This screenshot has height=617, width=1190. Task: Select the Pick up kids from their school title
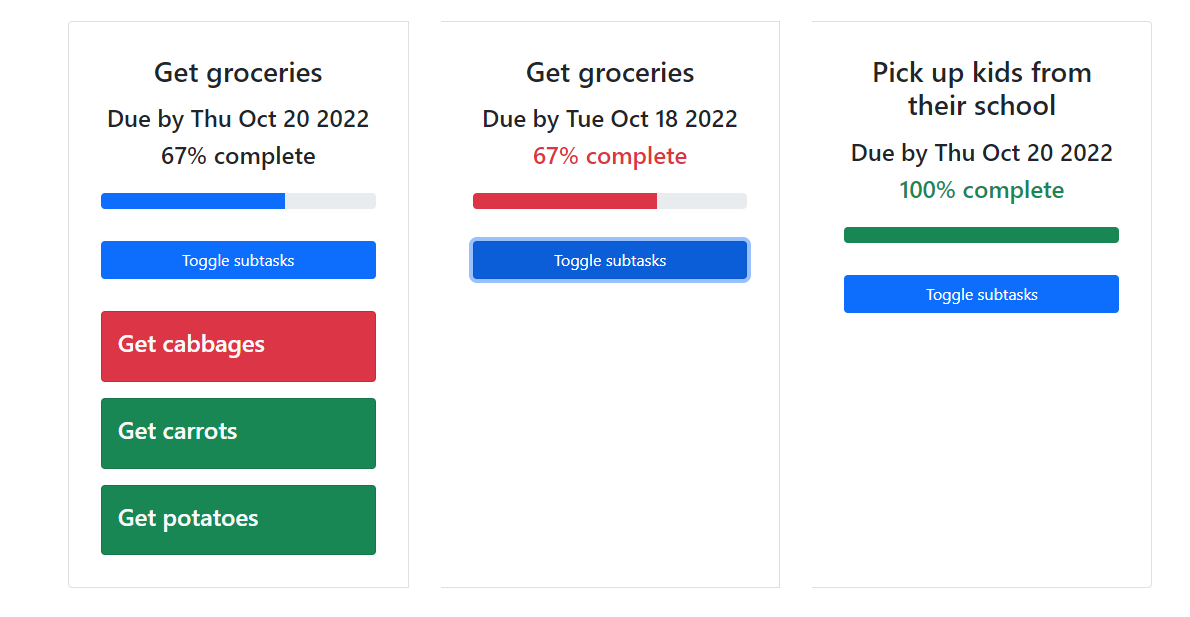981,89
